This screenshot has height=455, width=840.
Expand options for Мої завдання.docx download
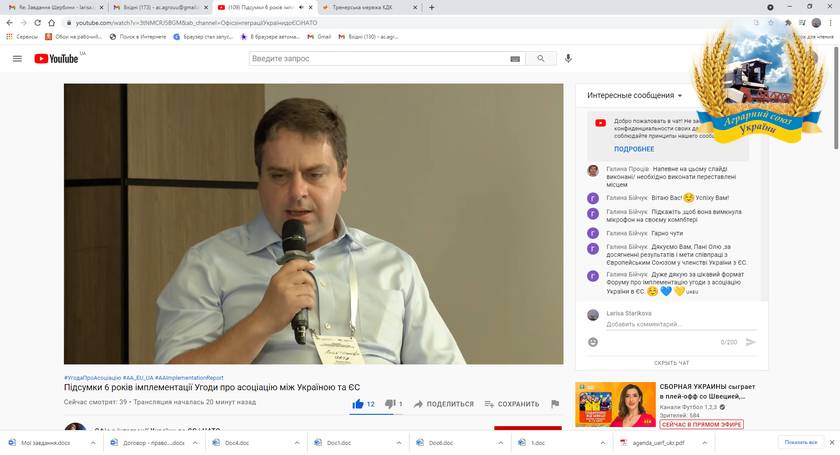click(x=93, y=443)
